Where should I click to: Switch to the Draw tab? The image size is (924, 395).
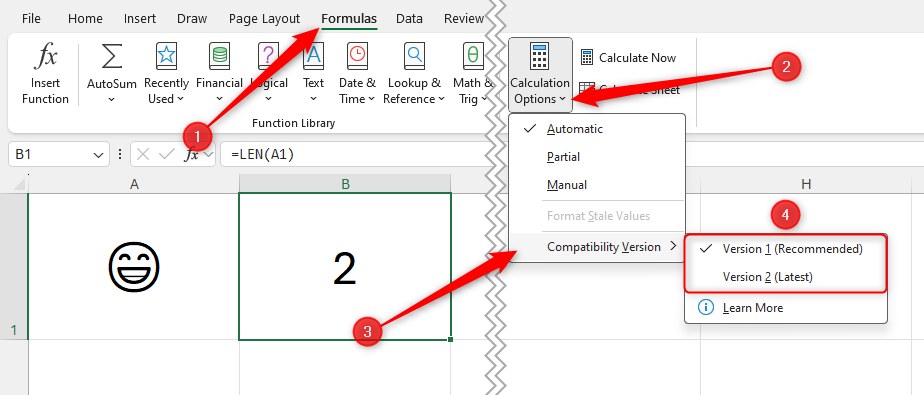tap(191, 18)
